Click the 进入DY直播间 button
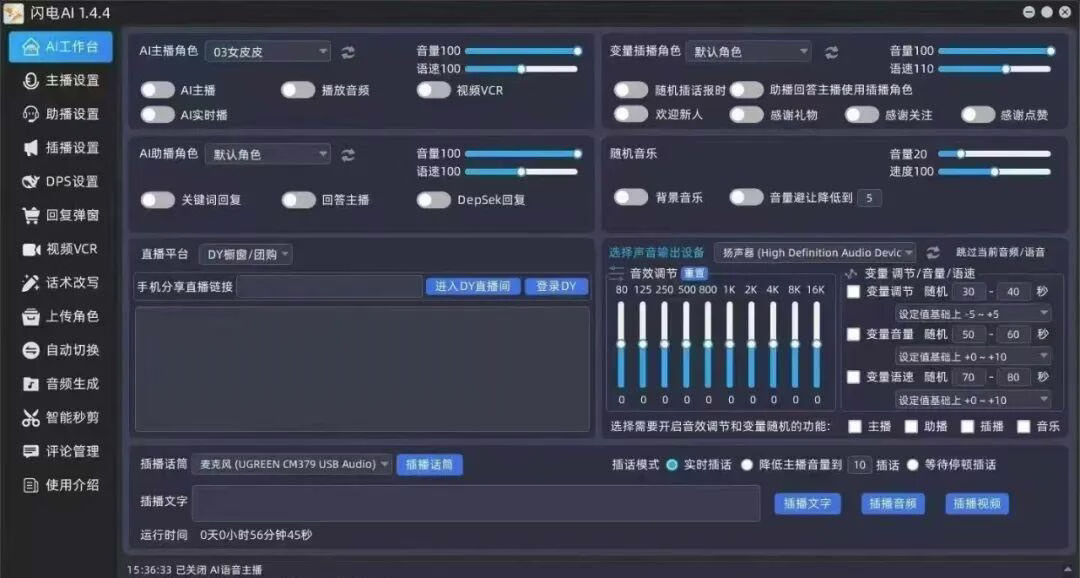 point(472,287)
